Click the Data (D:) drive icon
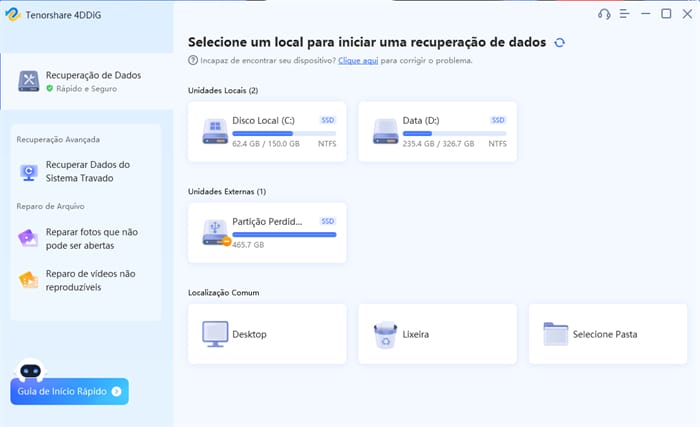The width and height of the screenshot is (700, 427). pyautogui.click(x=385, y=132)
